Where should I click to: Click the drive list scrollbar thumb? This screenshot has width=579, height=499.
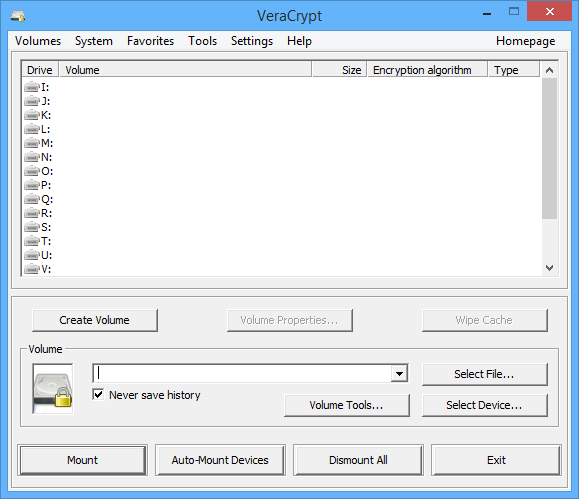tap(549, 148)
